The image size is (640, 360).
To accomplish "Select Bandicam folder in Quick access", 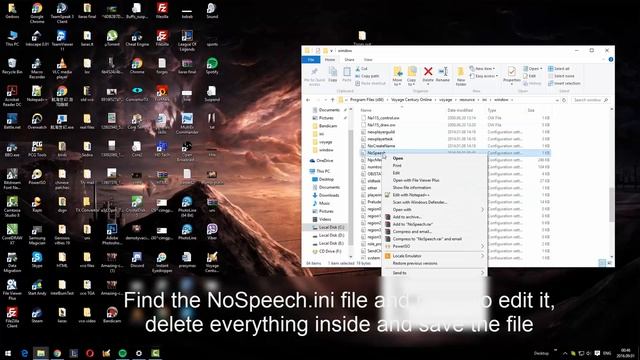I will 328,126.
